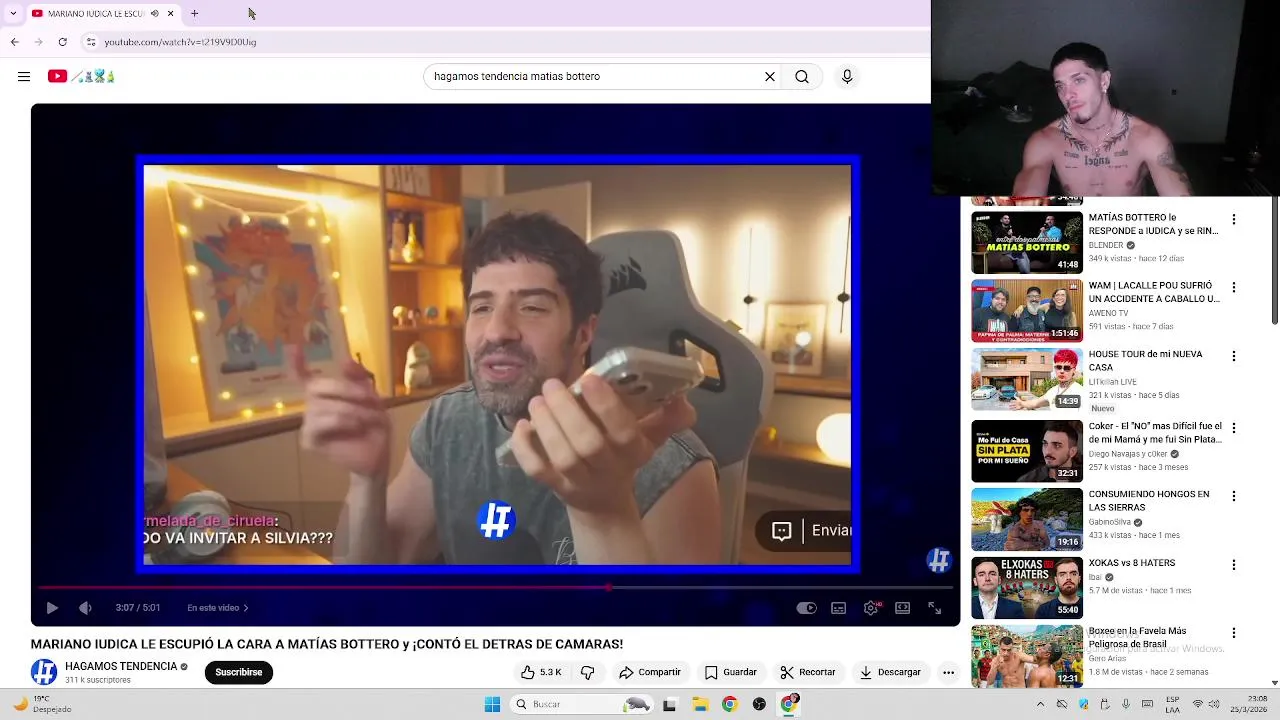Show hidden system tray icons

[x=1040, y=704]
